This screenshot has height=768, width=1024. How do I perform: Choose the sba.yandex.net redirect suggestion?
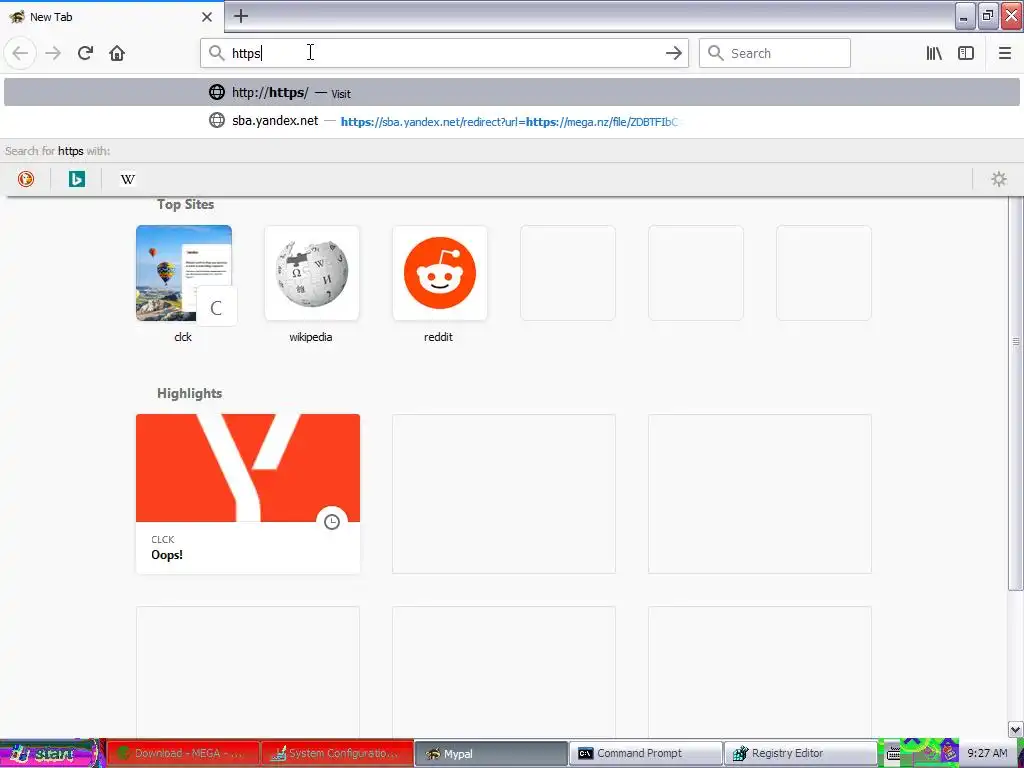(x=511, y=121)
